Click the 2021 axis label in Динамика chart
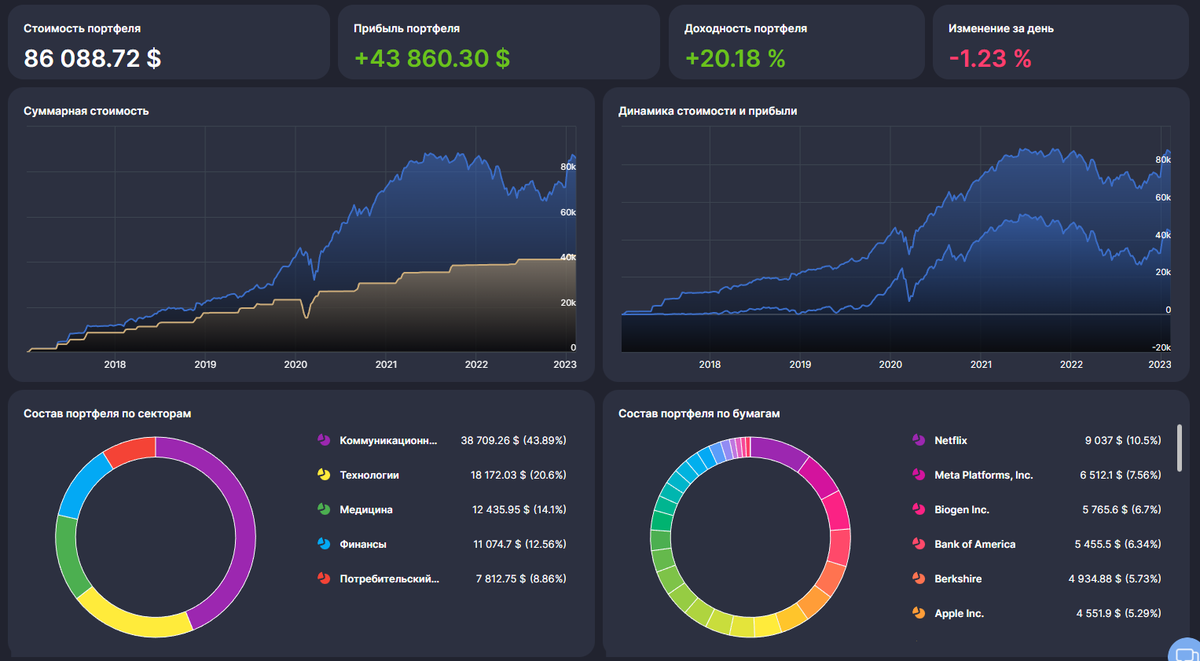This screenshot has height=661, width=1200. pyautogui.click(x=980, y=365)
